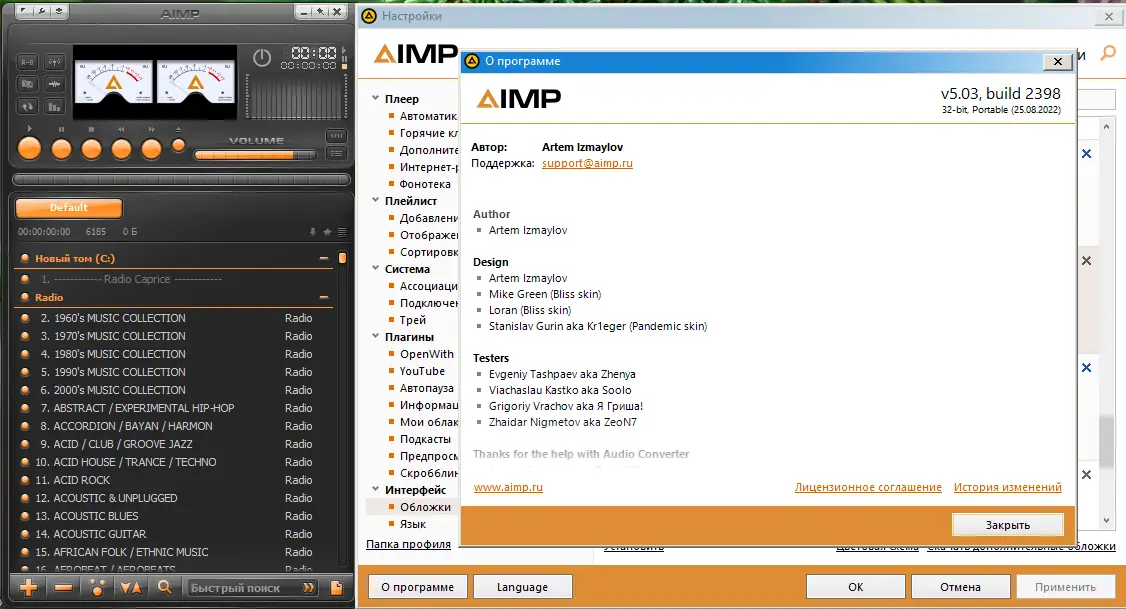Open the misc operations dots icon
Viewport: 1126px width, 609px height.
[x=97, y=587]
